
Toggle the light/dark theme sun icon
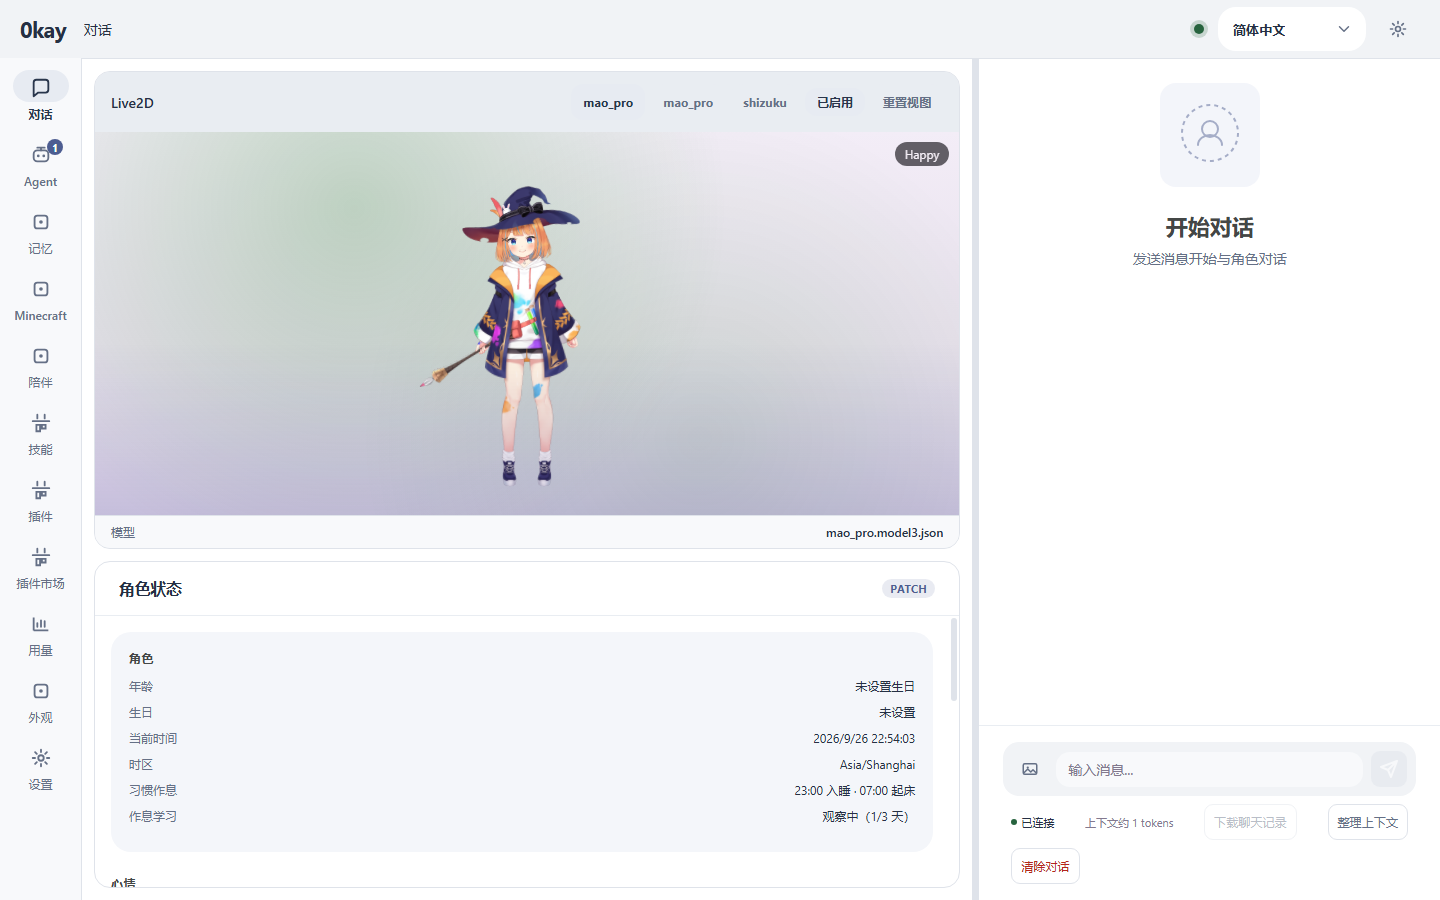(1398, 29)
